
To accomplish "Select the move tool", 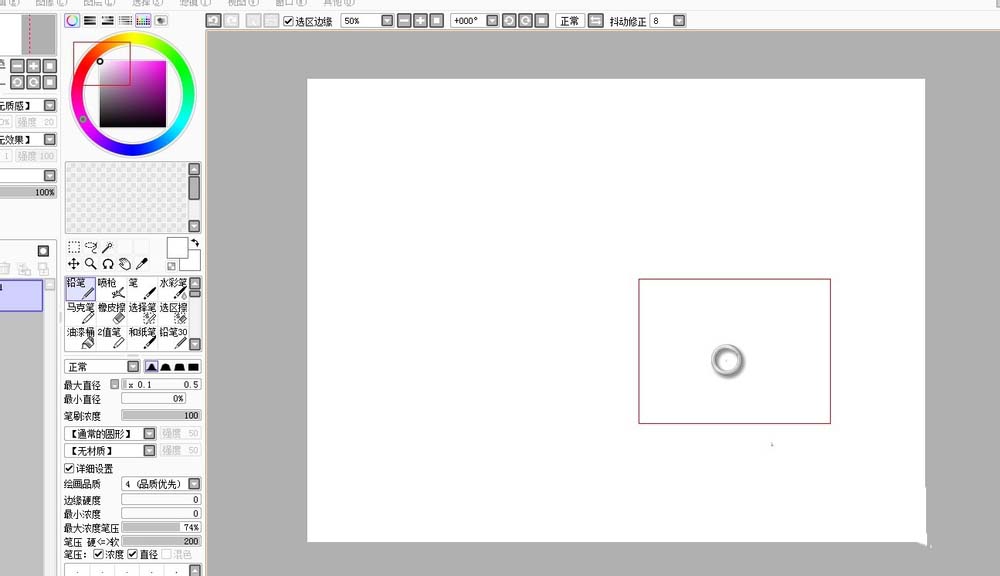I will (x=74, y=263).
